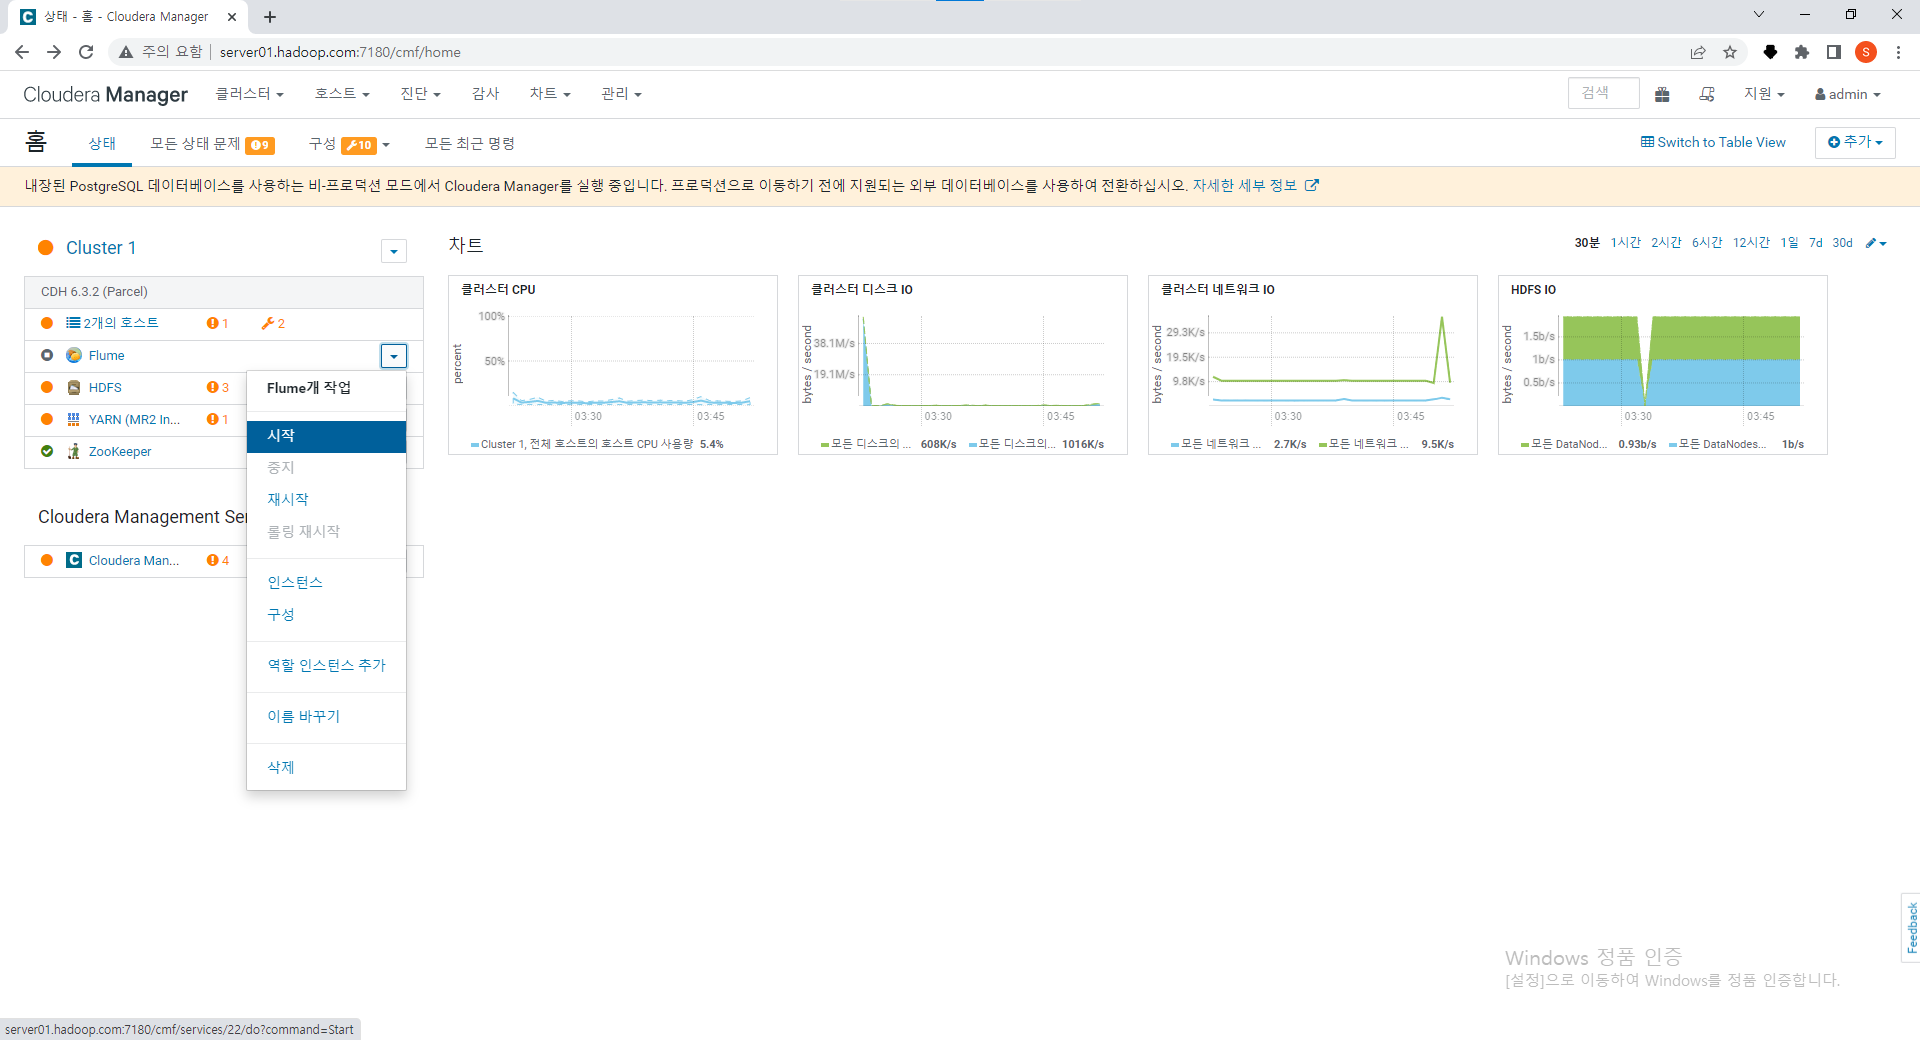Select 시작 in Flume actions menu

[x=326, y=436]
